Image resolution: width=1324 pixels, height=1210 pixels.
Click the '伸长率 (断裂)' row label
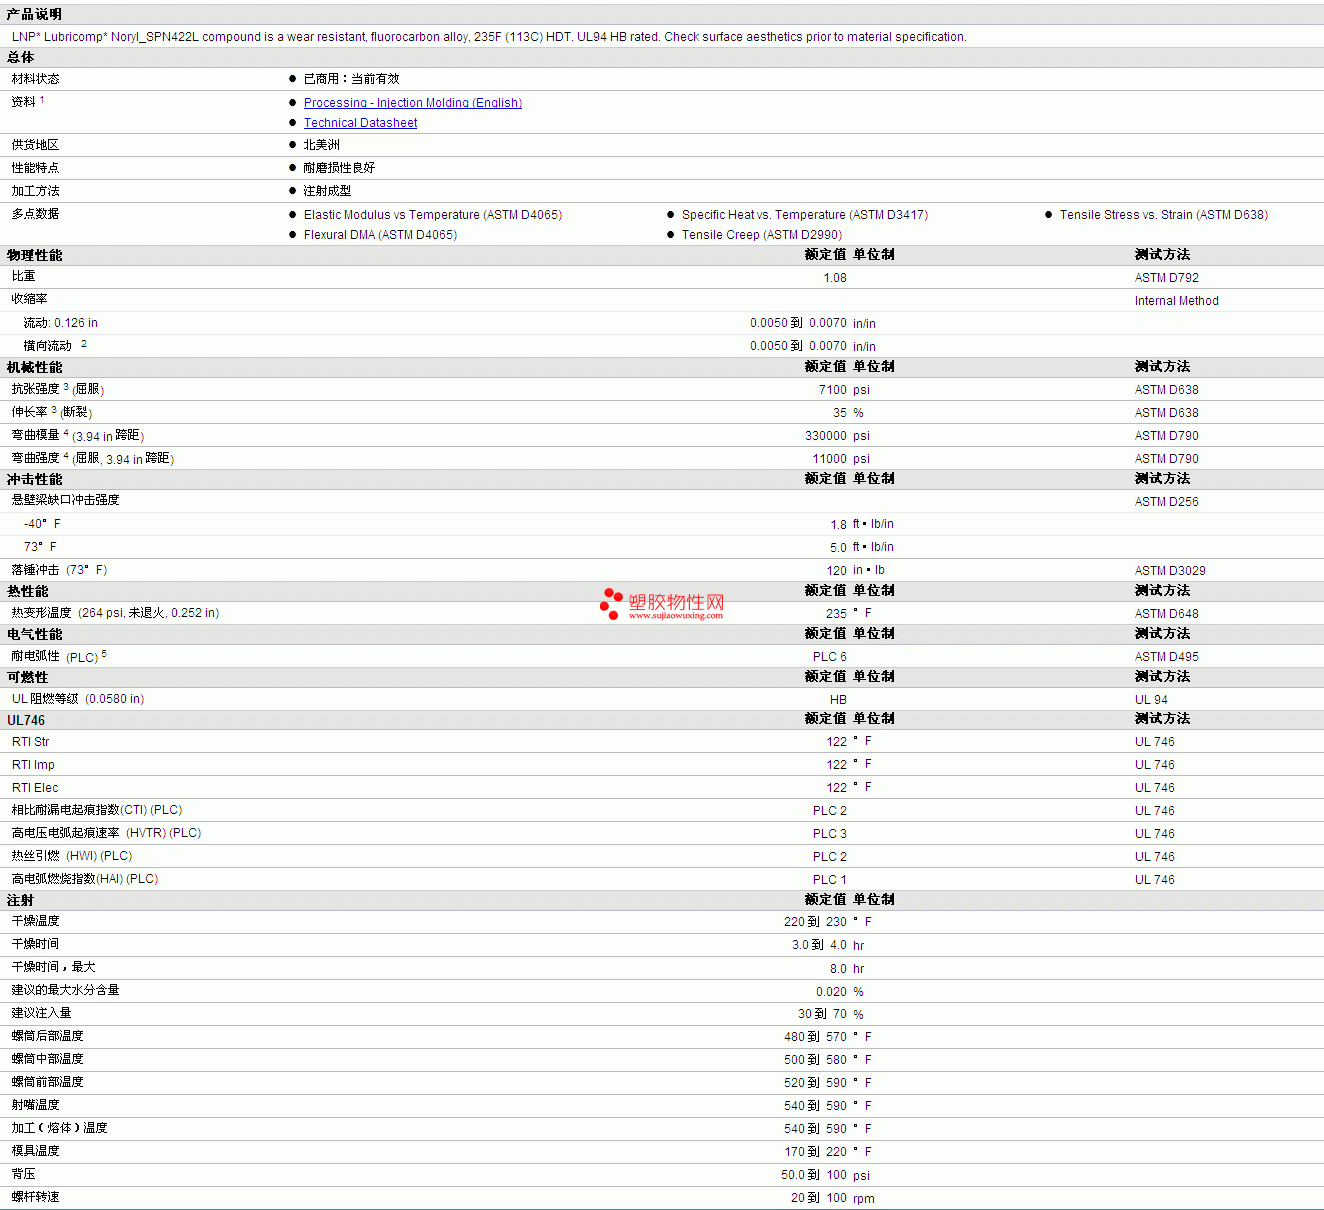(x=52, y=412)
